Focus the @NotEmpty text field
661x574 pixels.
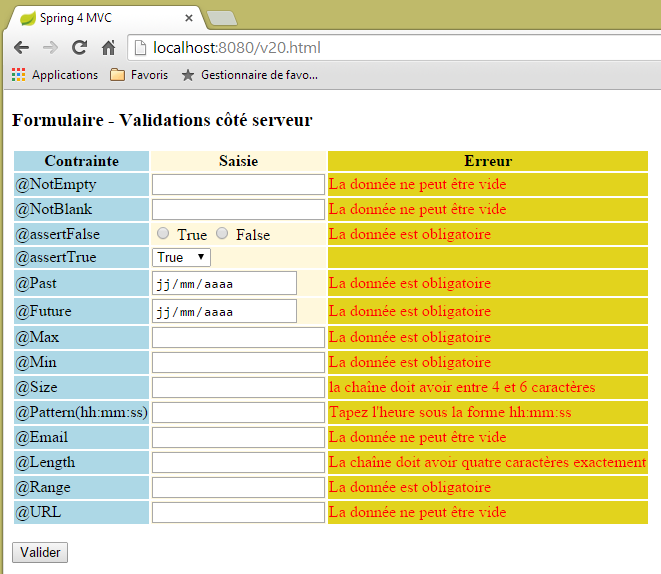[238, 185]
